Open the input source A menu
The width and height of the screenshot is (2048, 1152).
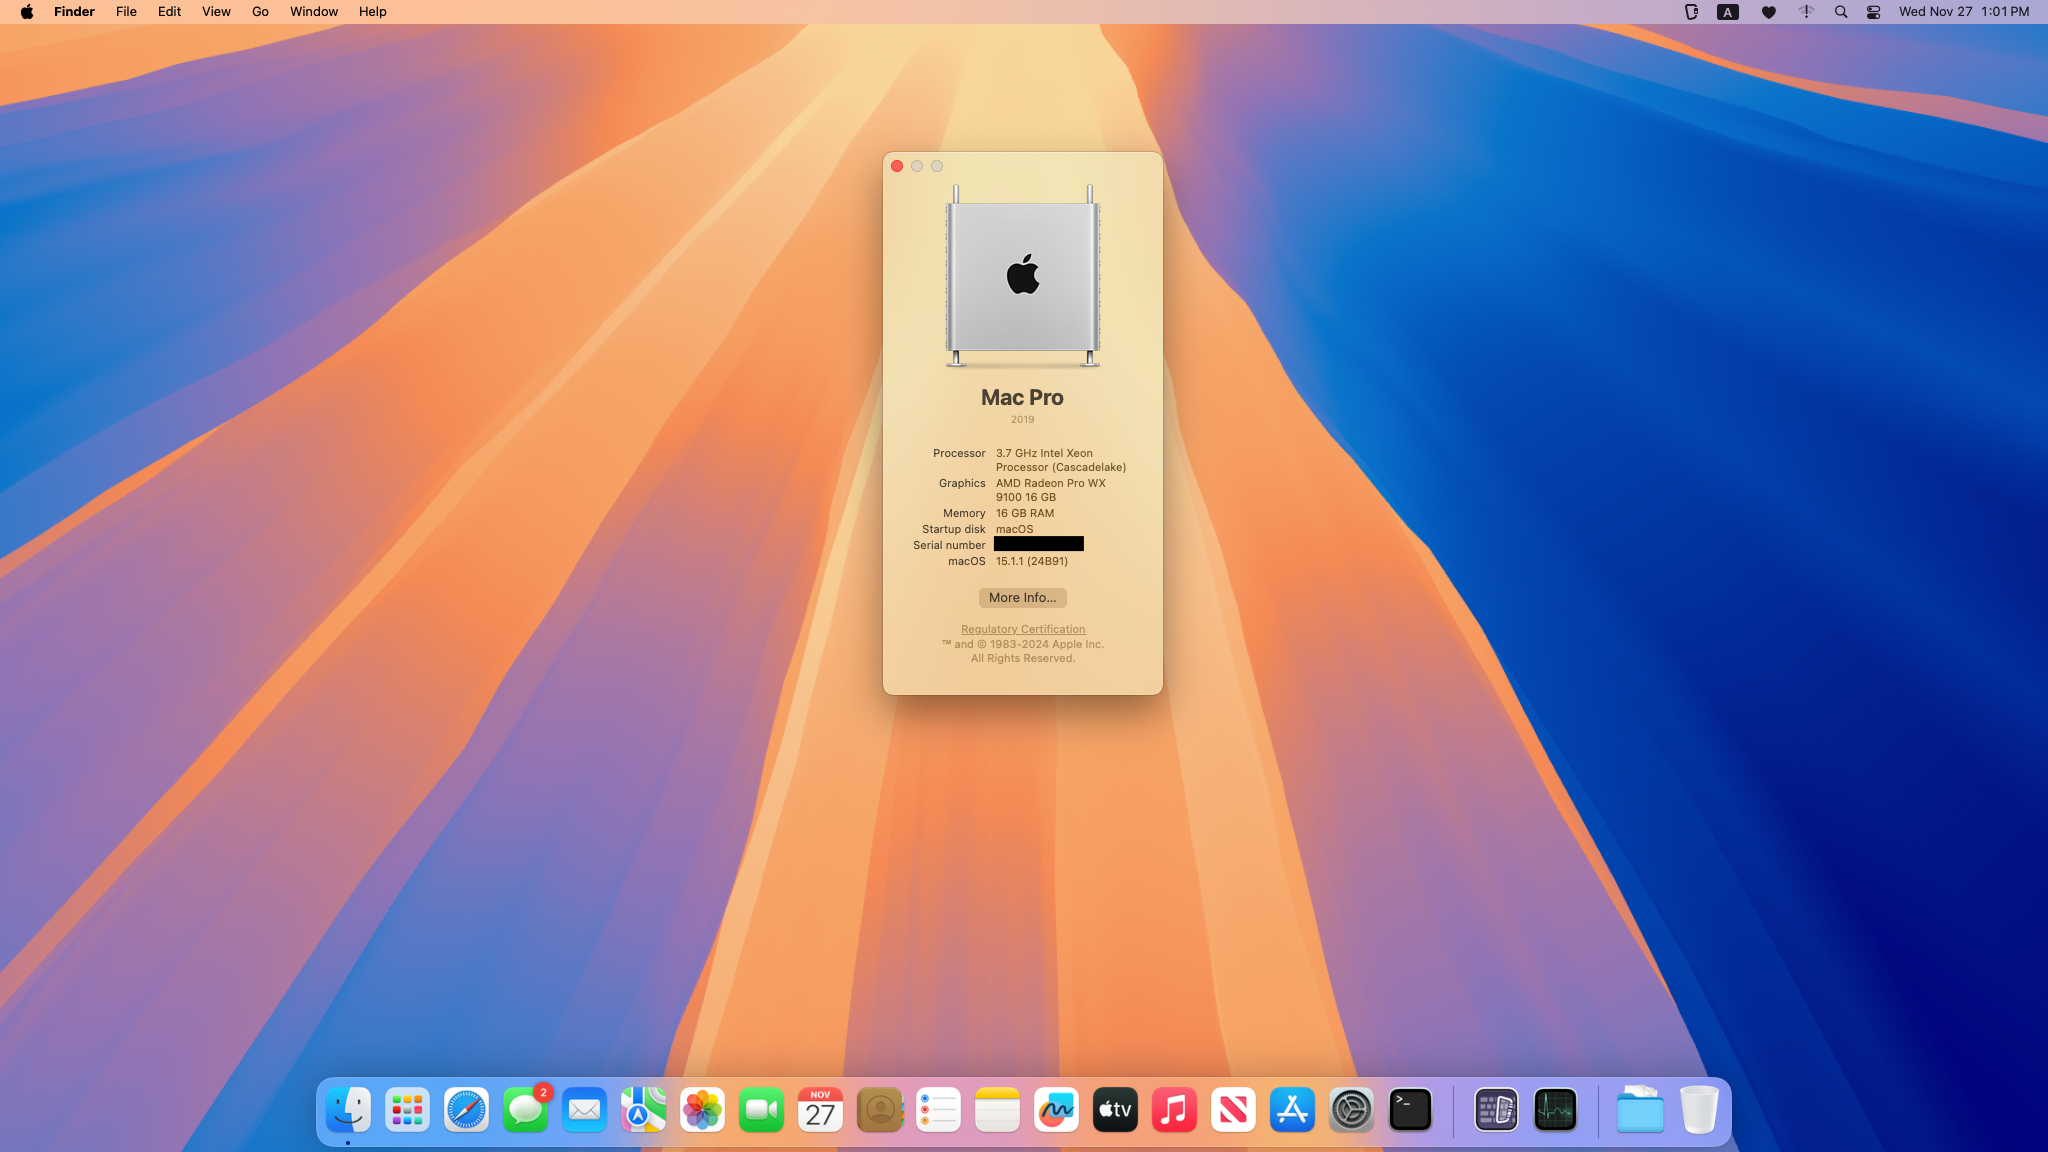click(x=1728, y=12)
